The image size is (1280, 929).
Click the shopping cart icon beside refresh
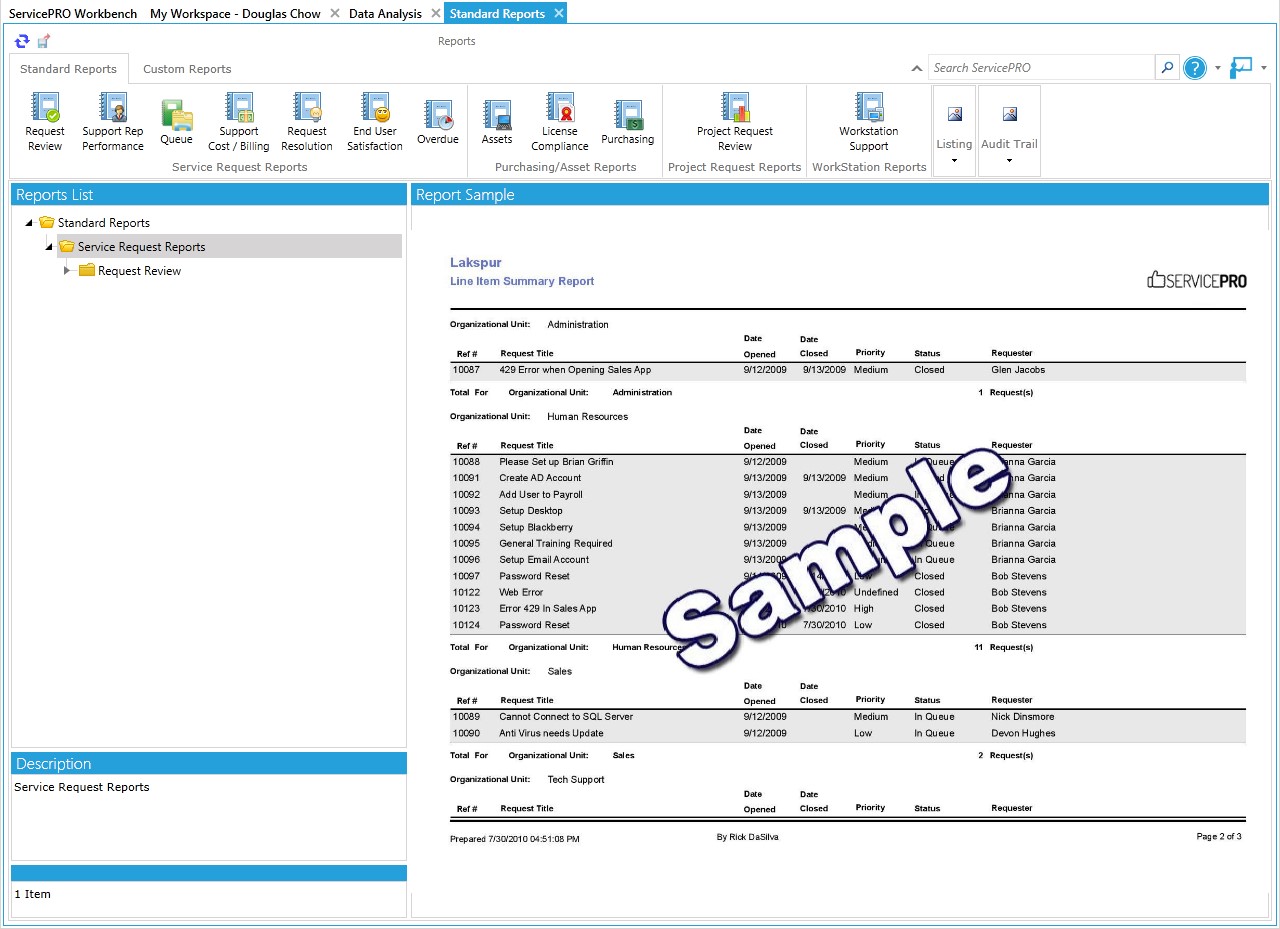pos(43,41)
